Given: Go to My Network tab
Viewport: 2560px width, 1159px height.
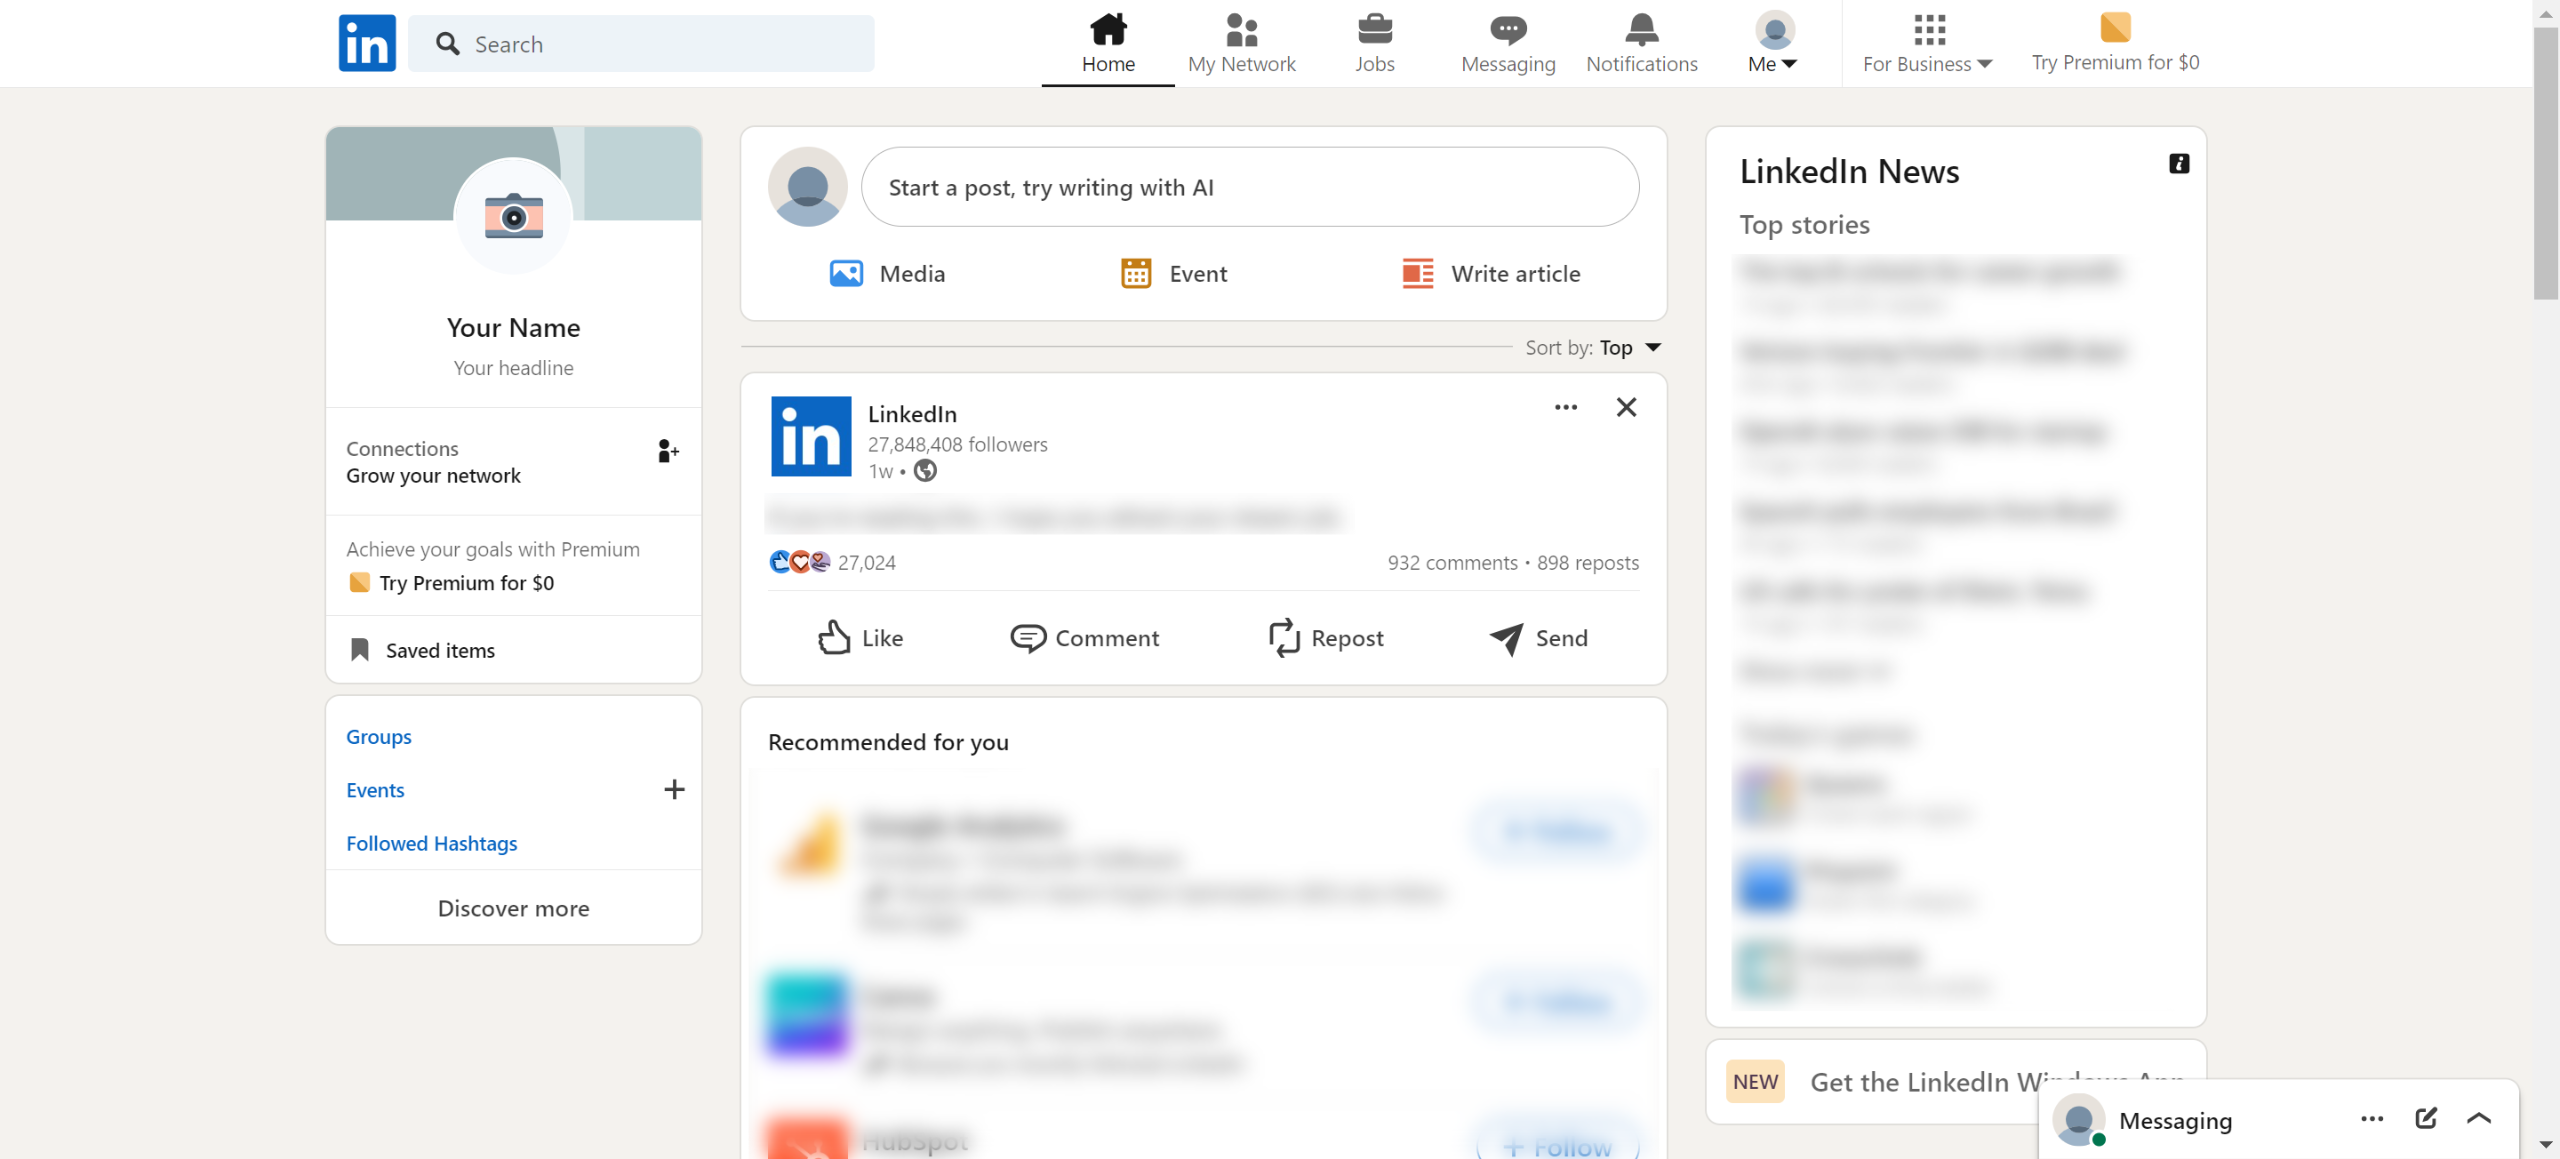Looking at the screenshot, I should (x=1241, y=43).
